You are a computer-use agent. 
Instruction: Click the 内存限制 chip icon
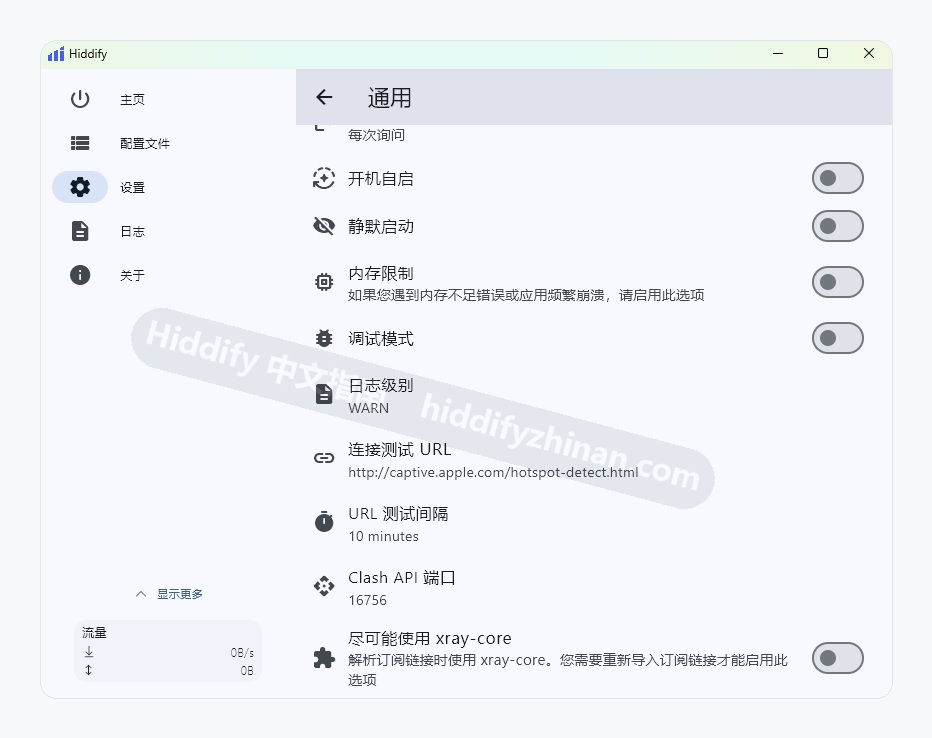(324, 282)
